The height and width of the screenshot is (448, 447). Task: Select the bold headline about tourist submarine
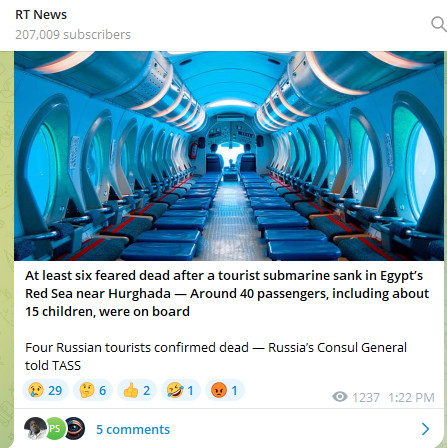tap(227, 294)
